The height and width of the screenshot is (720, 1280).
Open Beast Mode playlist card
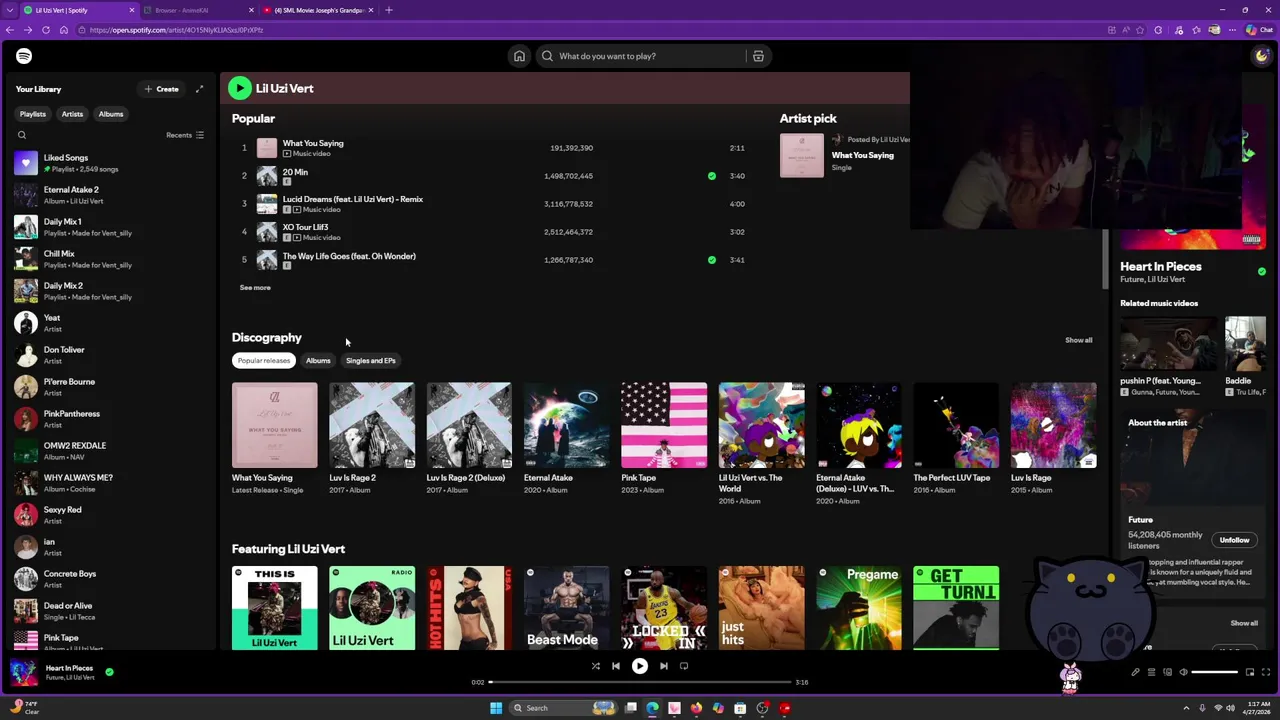pyautogui.click(x=566, y=608)
